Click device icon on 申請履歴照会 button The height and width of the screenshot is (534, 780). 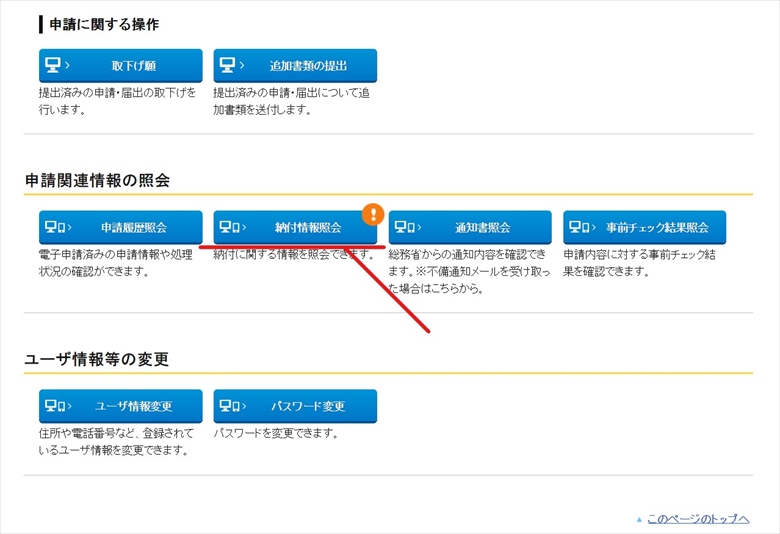55,227
